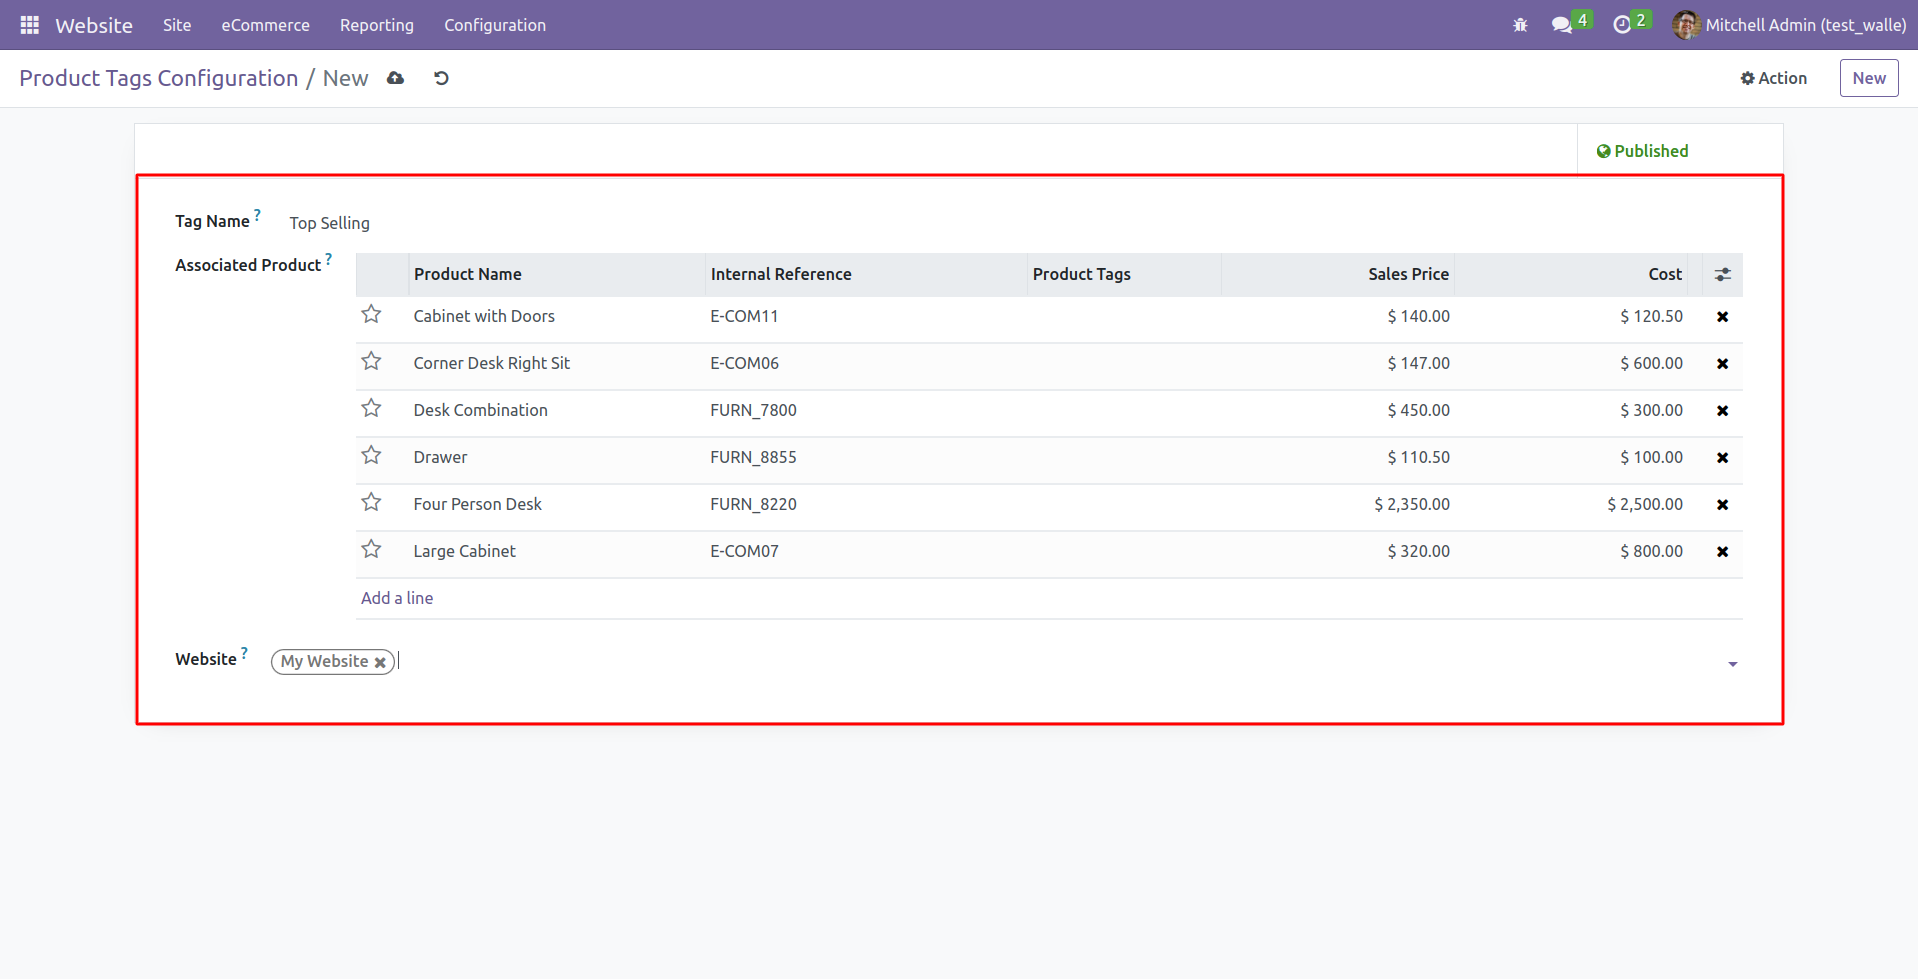This screenshot has height=979, width=1918.
Task: Open the apps grid menu icon
Action: click(29, 25)
